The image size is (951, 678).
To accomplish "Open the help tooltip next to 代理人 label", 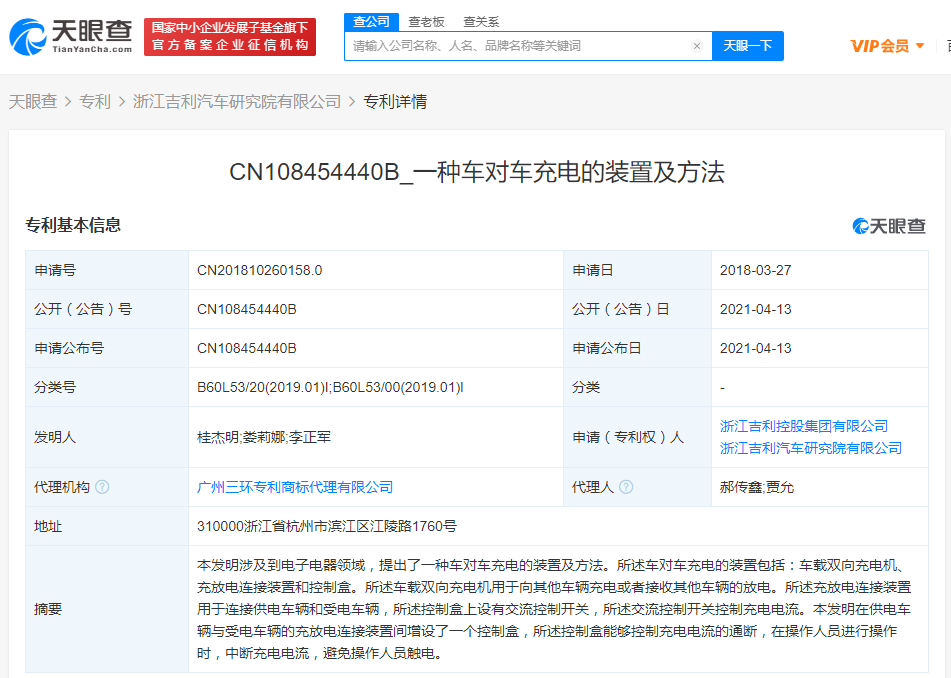I will [627, 487].
